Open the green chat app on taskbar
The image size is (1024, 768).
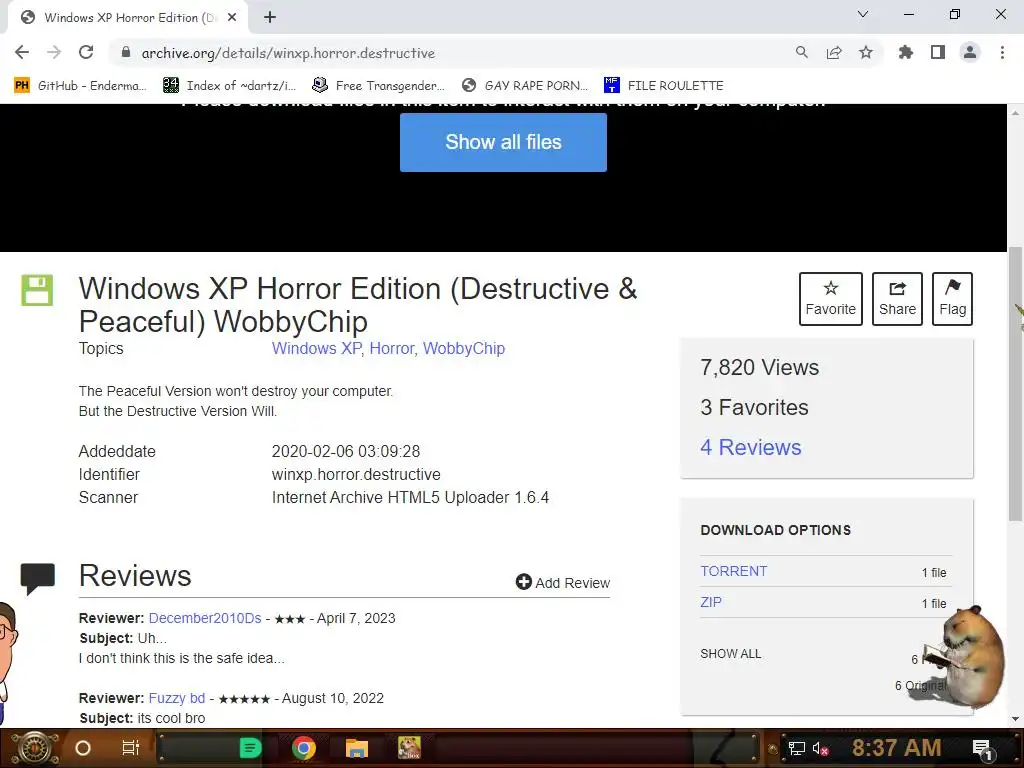click(x=250, y=748)
